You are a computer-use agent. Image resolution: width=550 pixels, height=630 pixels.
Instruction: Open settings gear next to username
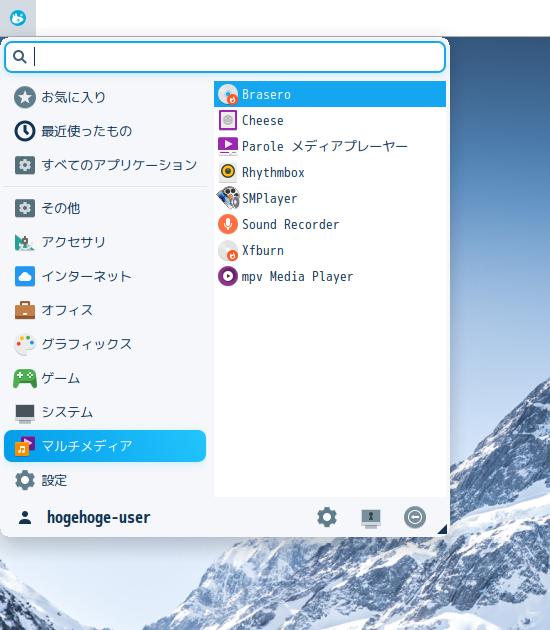pos(327,517)
